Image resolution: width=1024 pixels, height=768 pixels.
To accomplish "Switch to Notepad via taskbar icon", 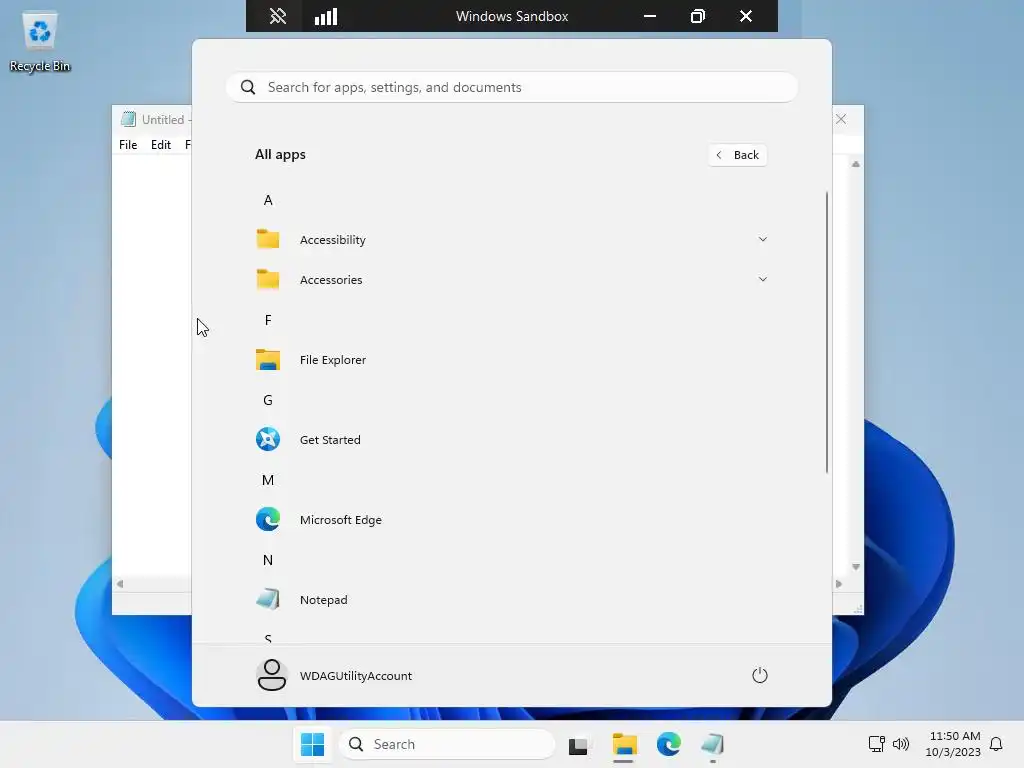I will 712,744.
